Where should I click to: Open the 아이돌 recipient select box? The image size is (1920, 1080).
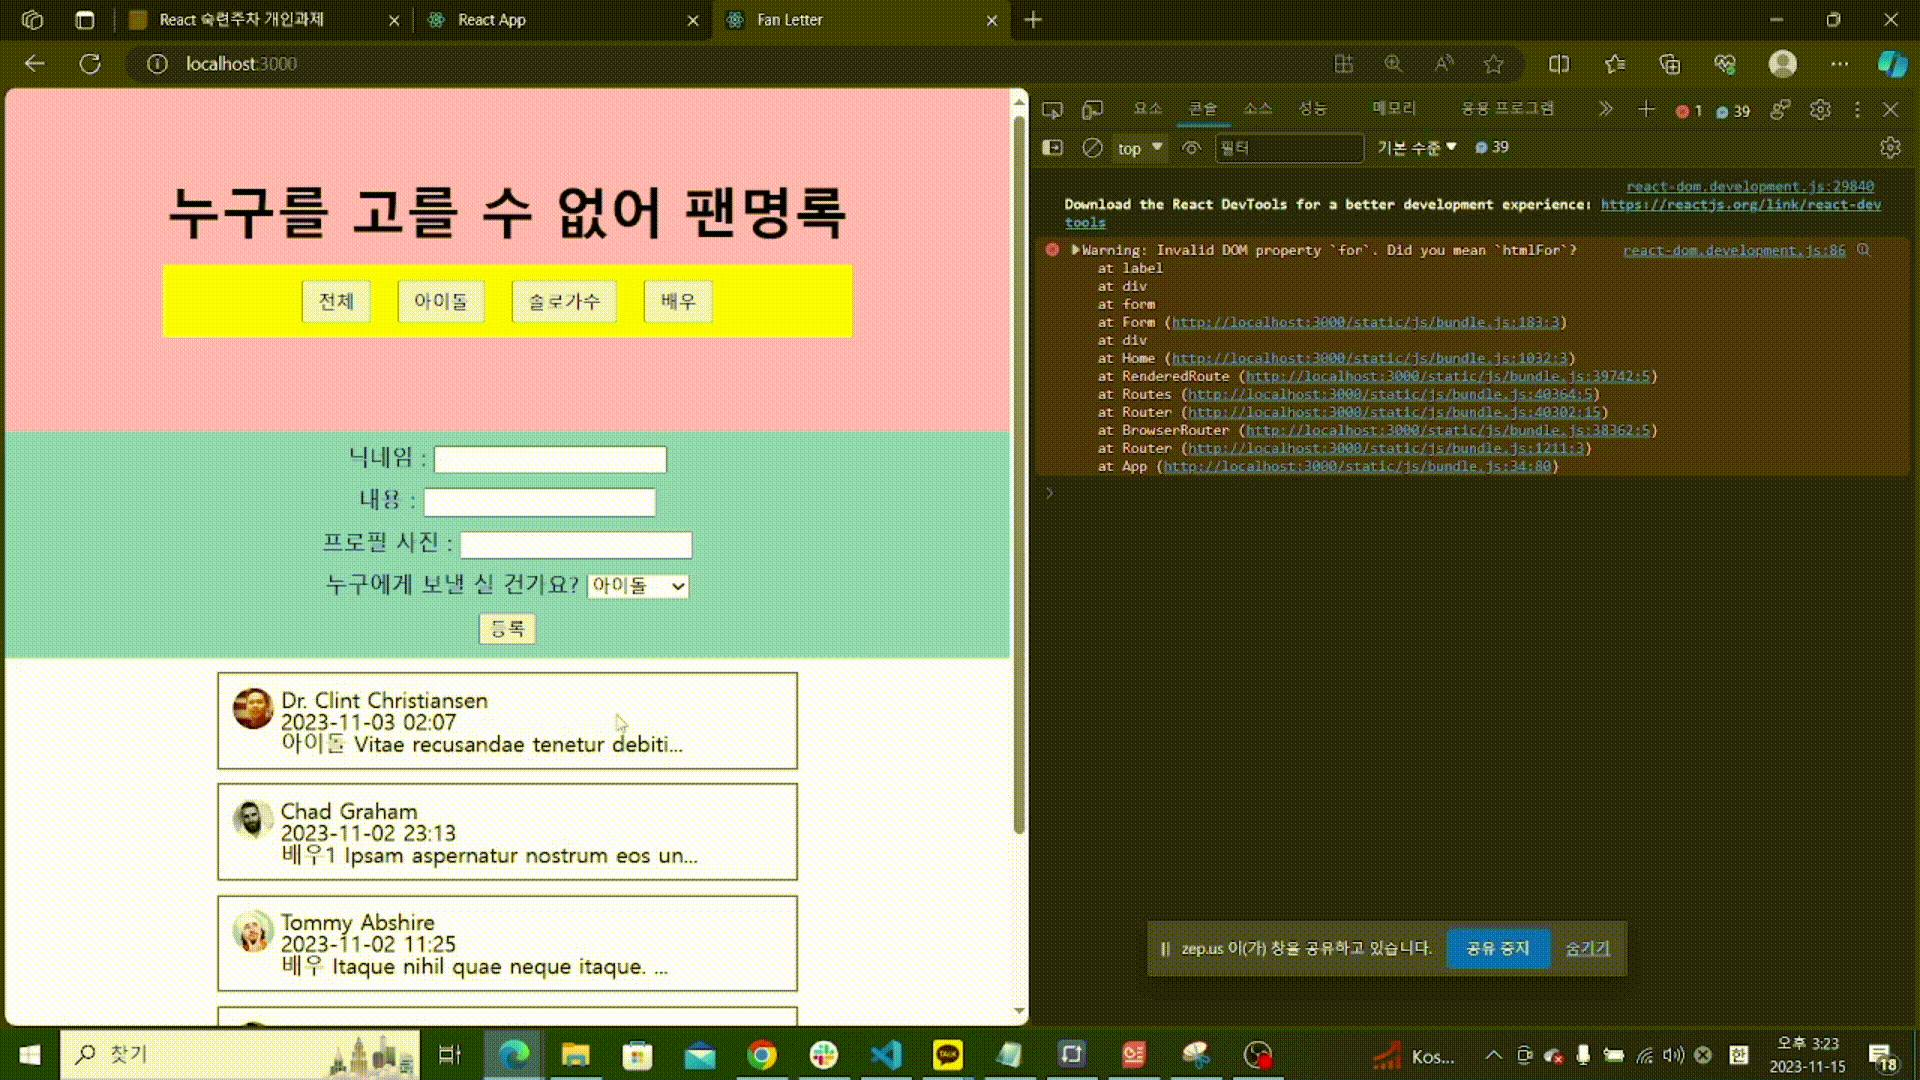(x=637, y=586)
